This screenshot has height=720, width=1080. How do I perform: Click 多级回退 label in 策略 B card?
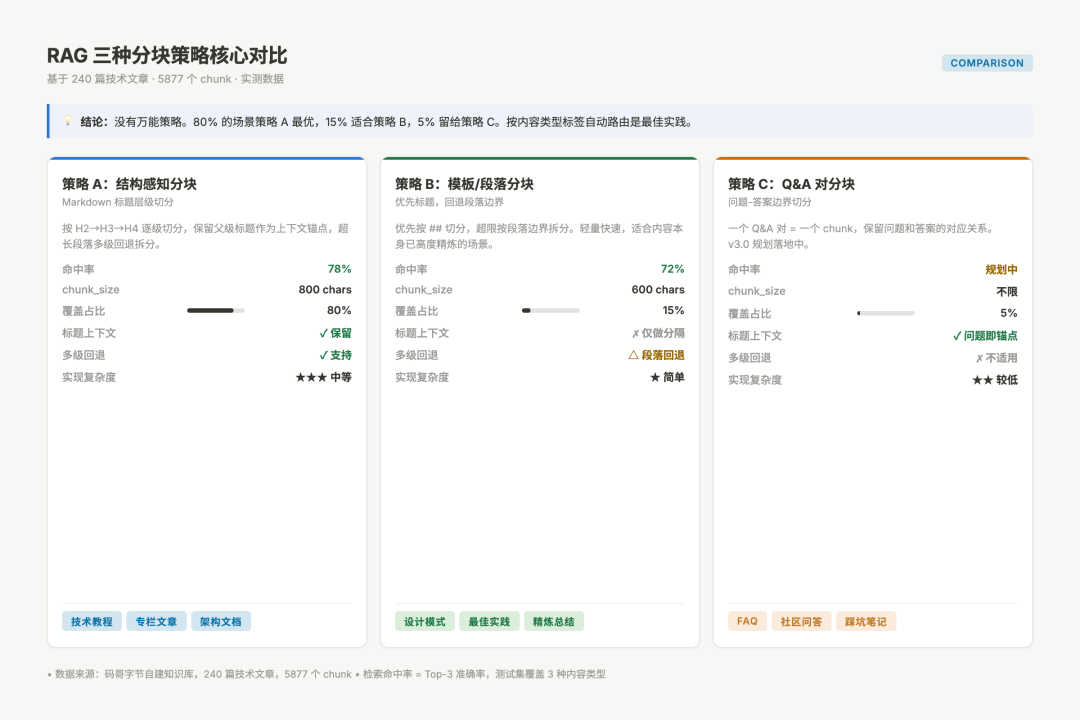click(417, 355)
